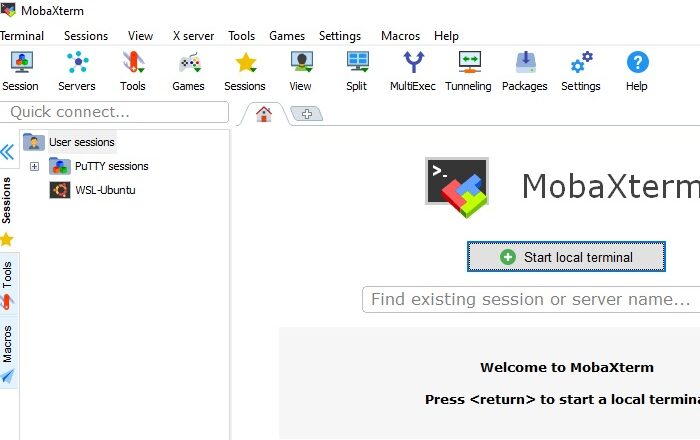Viewport: 700px width, 440px height.
Task: Click the WSL-Ubuntu session icon
Action: click(x=60, y=190)
